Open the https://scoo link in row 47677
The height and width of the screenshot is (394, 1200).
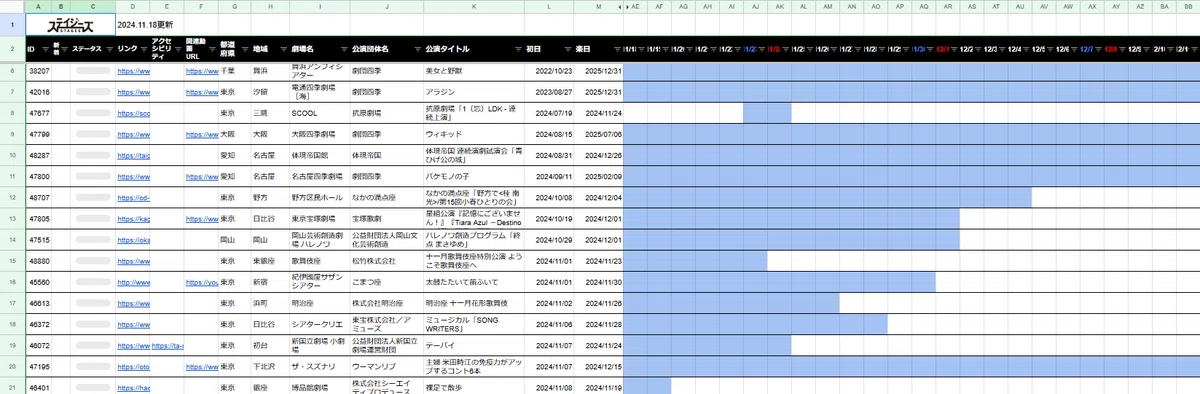pos(133,113)
